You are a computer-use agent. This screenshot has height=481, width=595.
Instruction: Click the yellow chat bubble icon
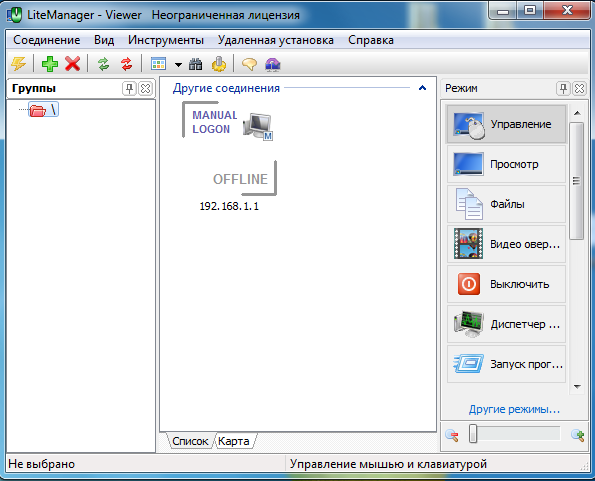249,64
